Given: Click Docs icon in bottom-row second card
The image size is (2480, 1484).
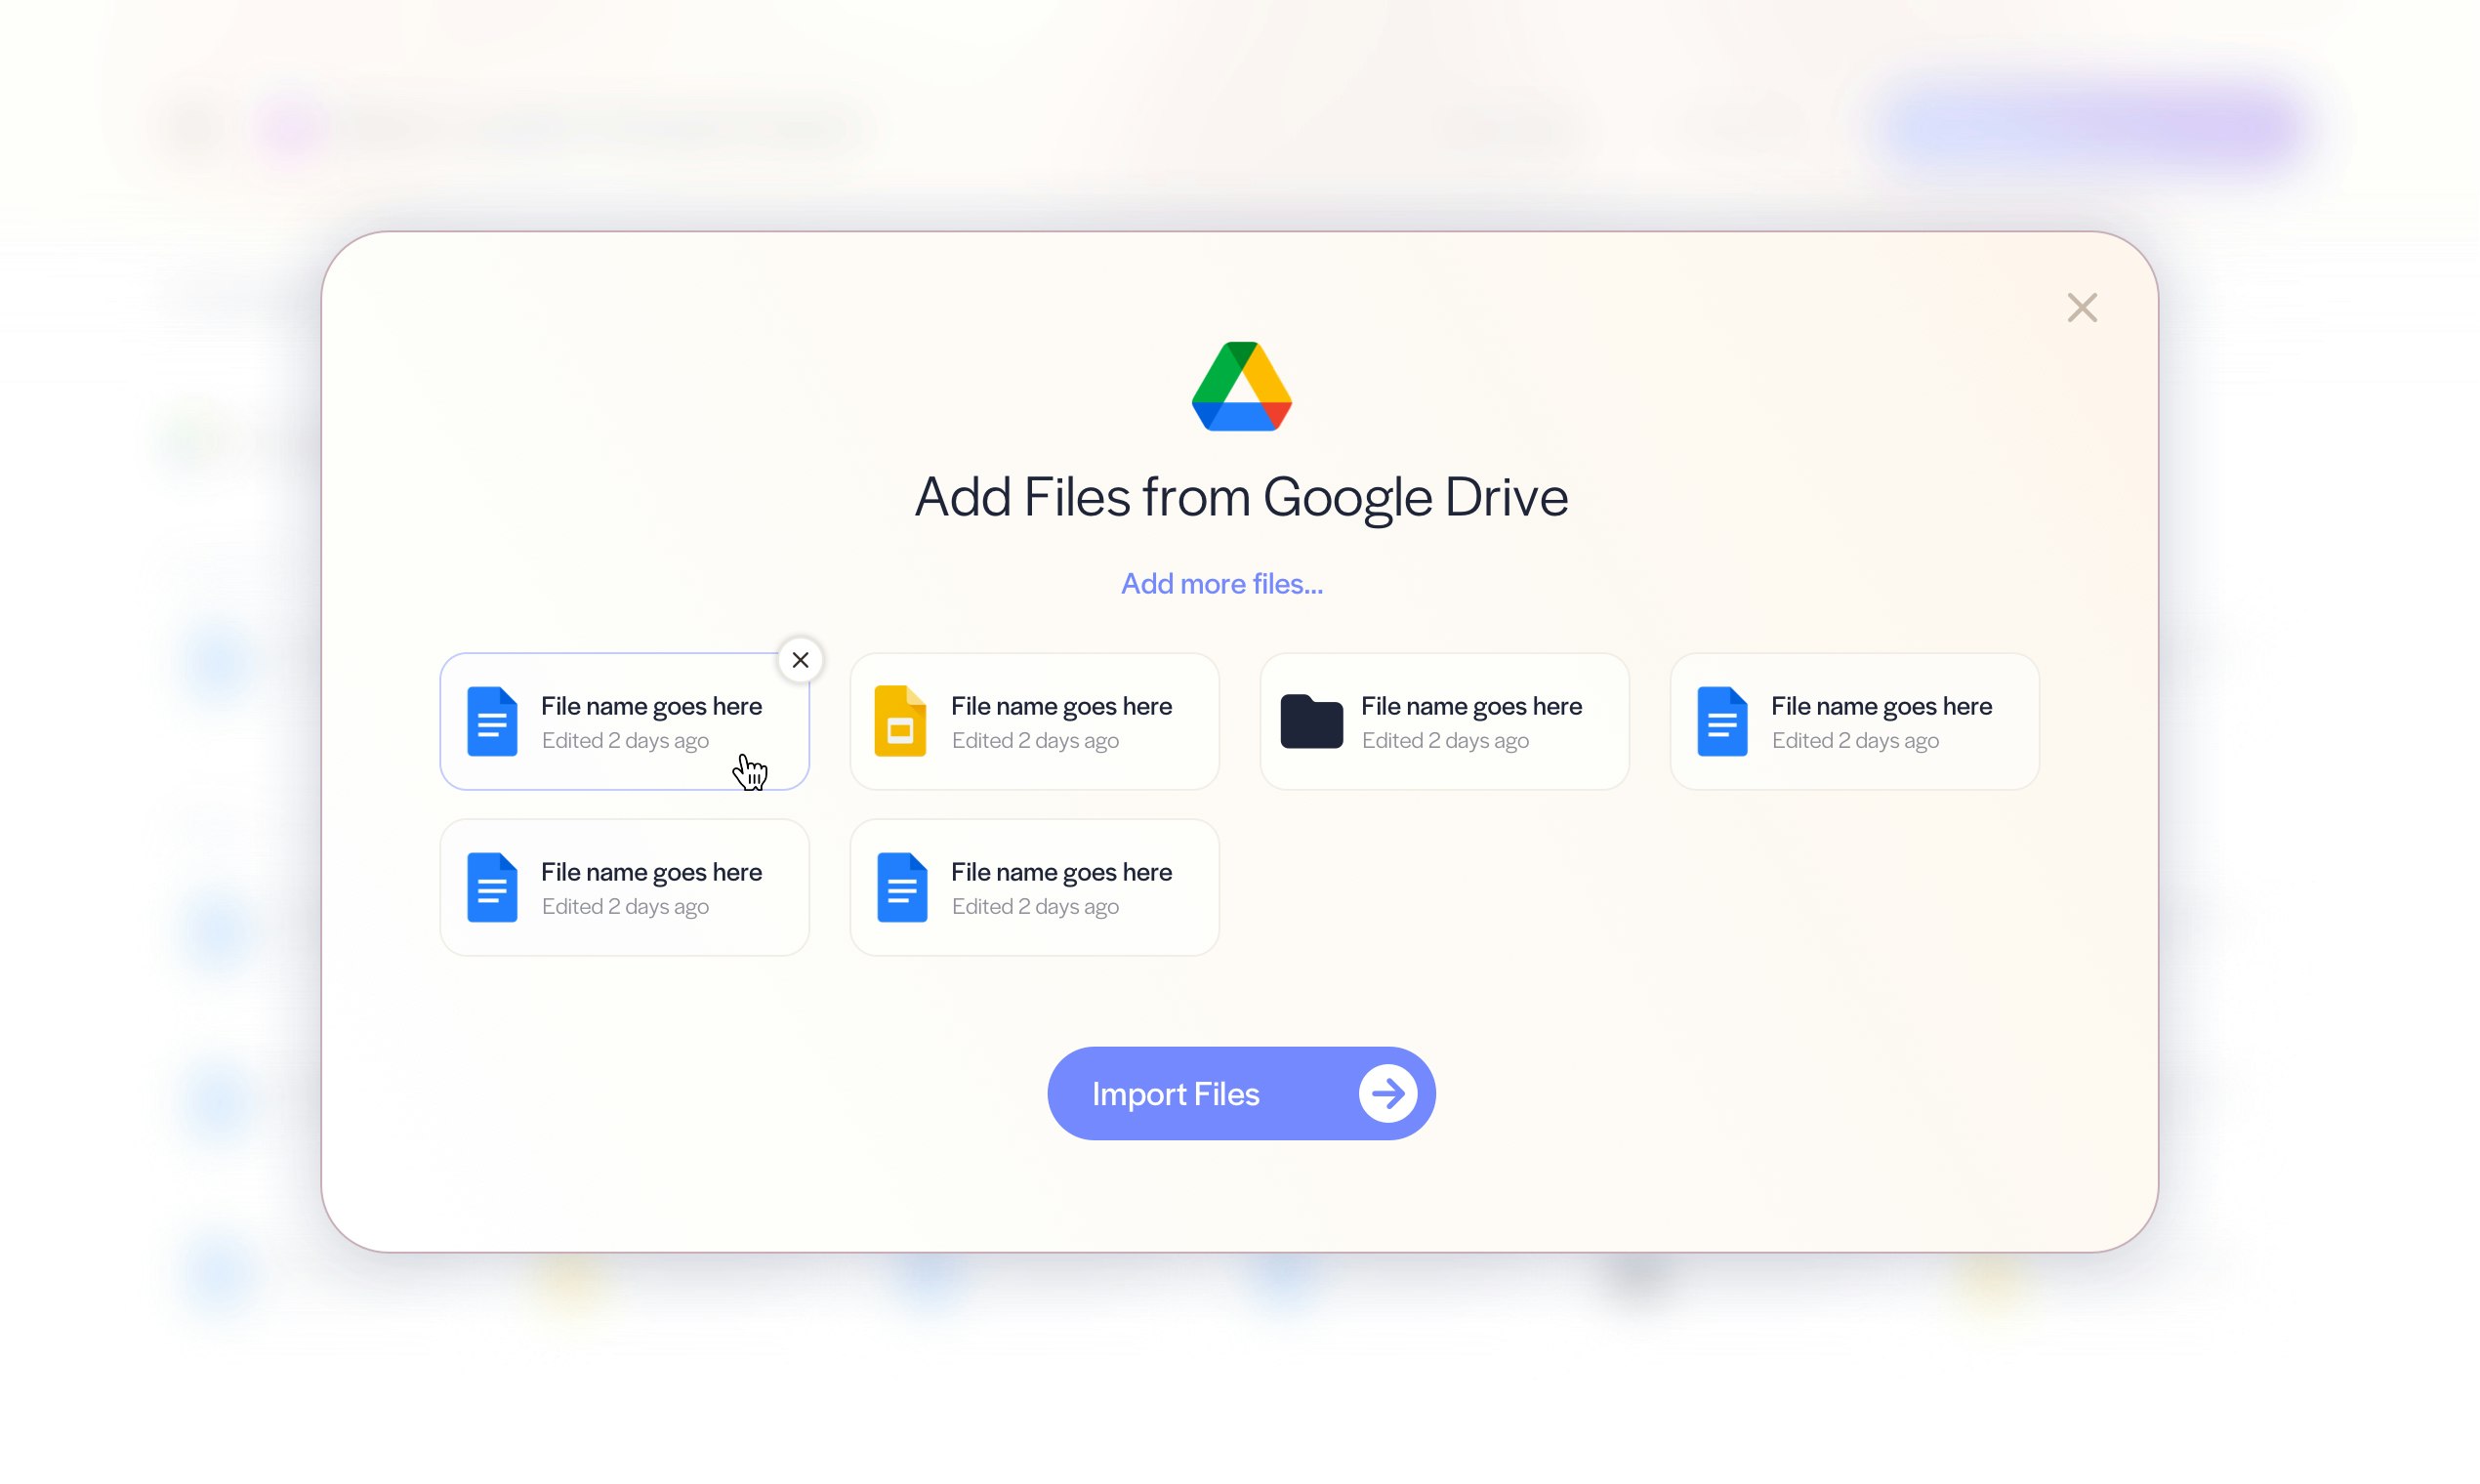Looking at the screenshot, I should click(x=902, y=887).
